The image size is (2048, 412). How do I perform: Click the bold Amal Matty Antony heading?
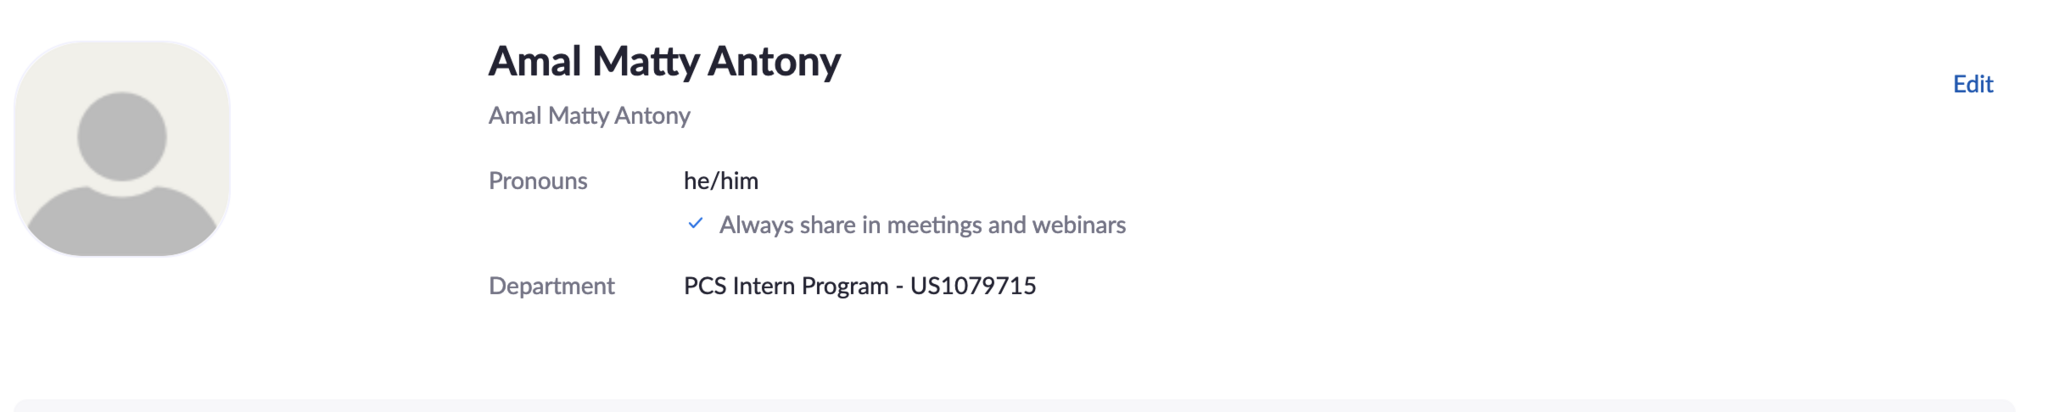point(664,61)
